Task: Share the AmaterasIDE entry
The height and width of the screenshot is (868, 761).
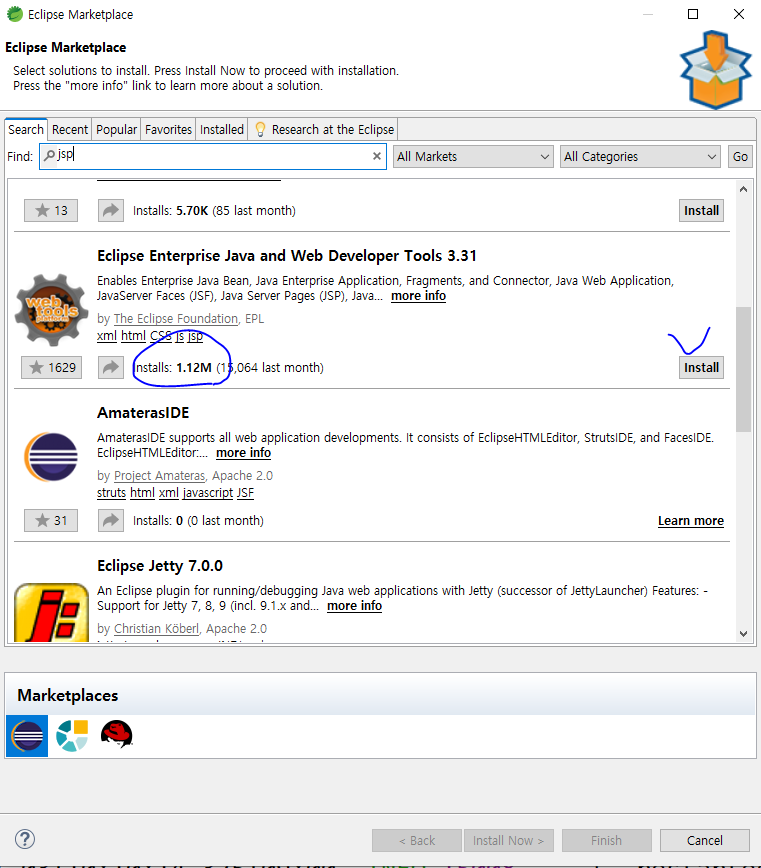Action: point(111,520)
